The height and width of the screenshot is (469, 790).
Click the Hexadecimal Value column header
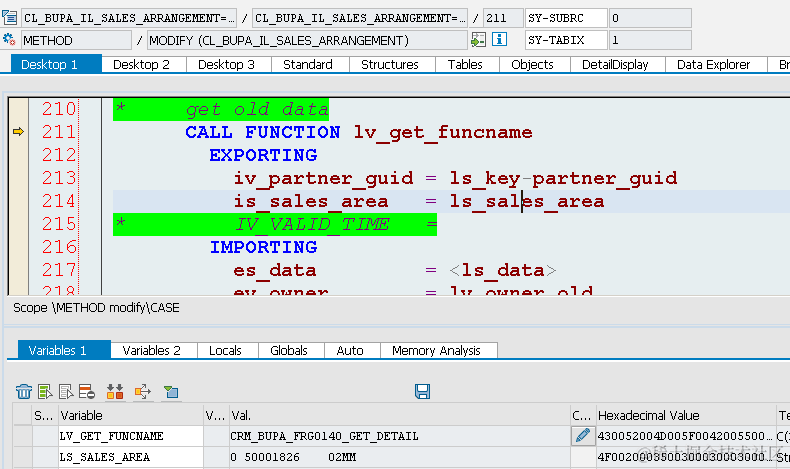tap(686, 416)
